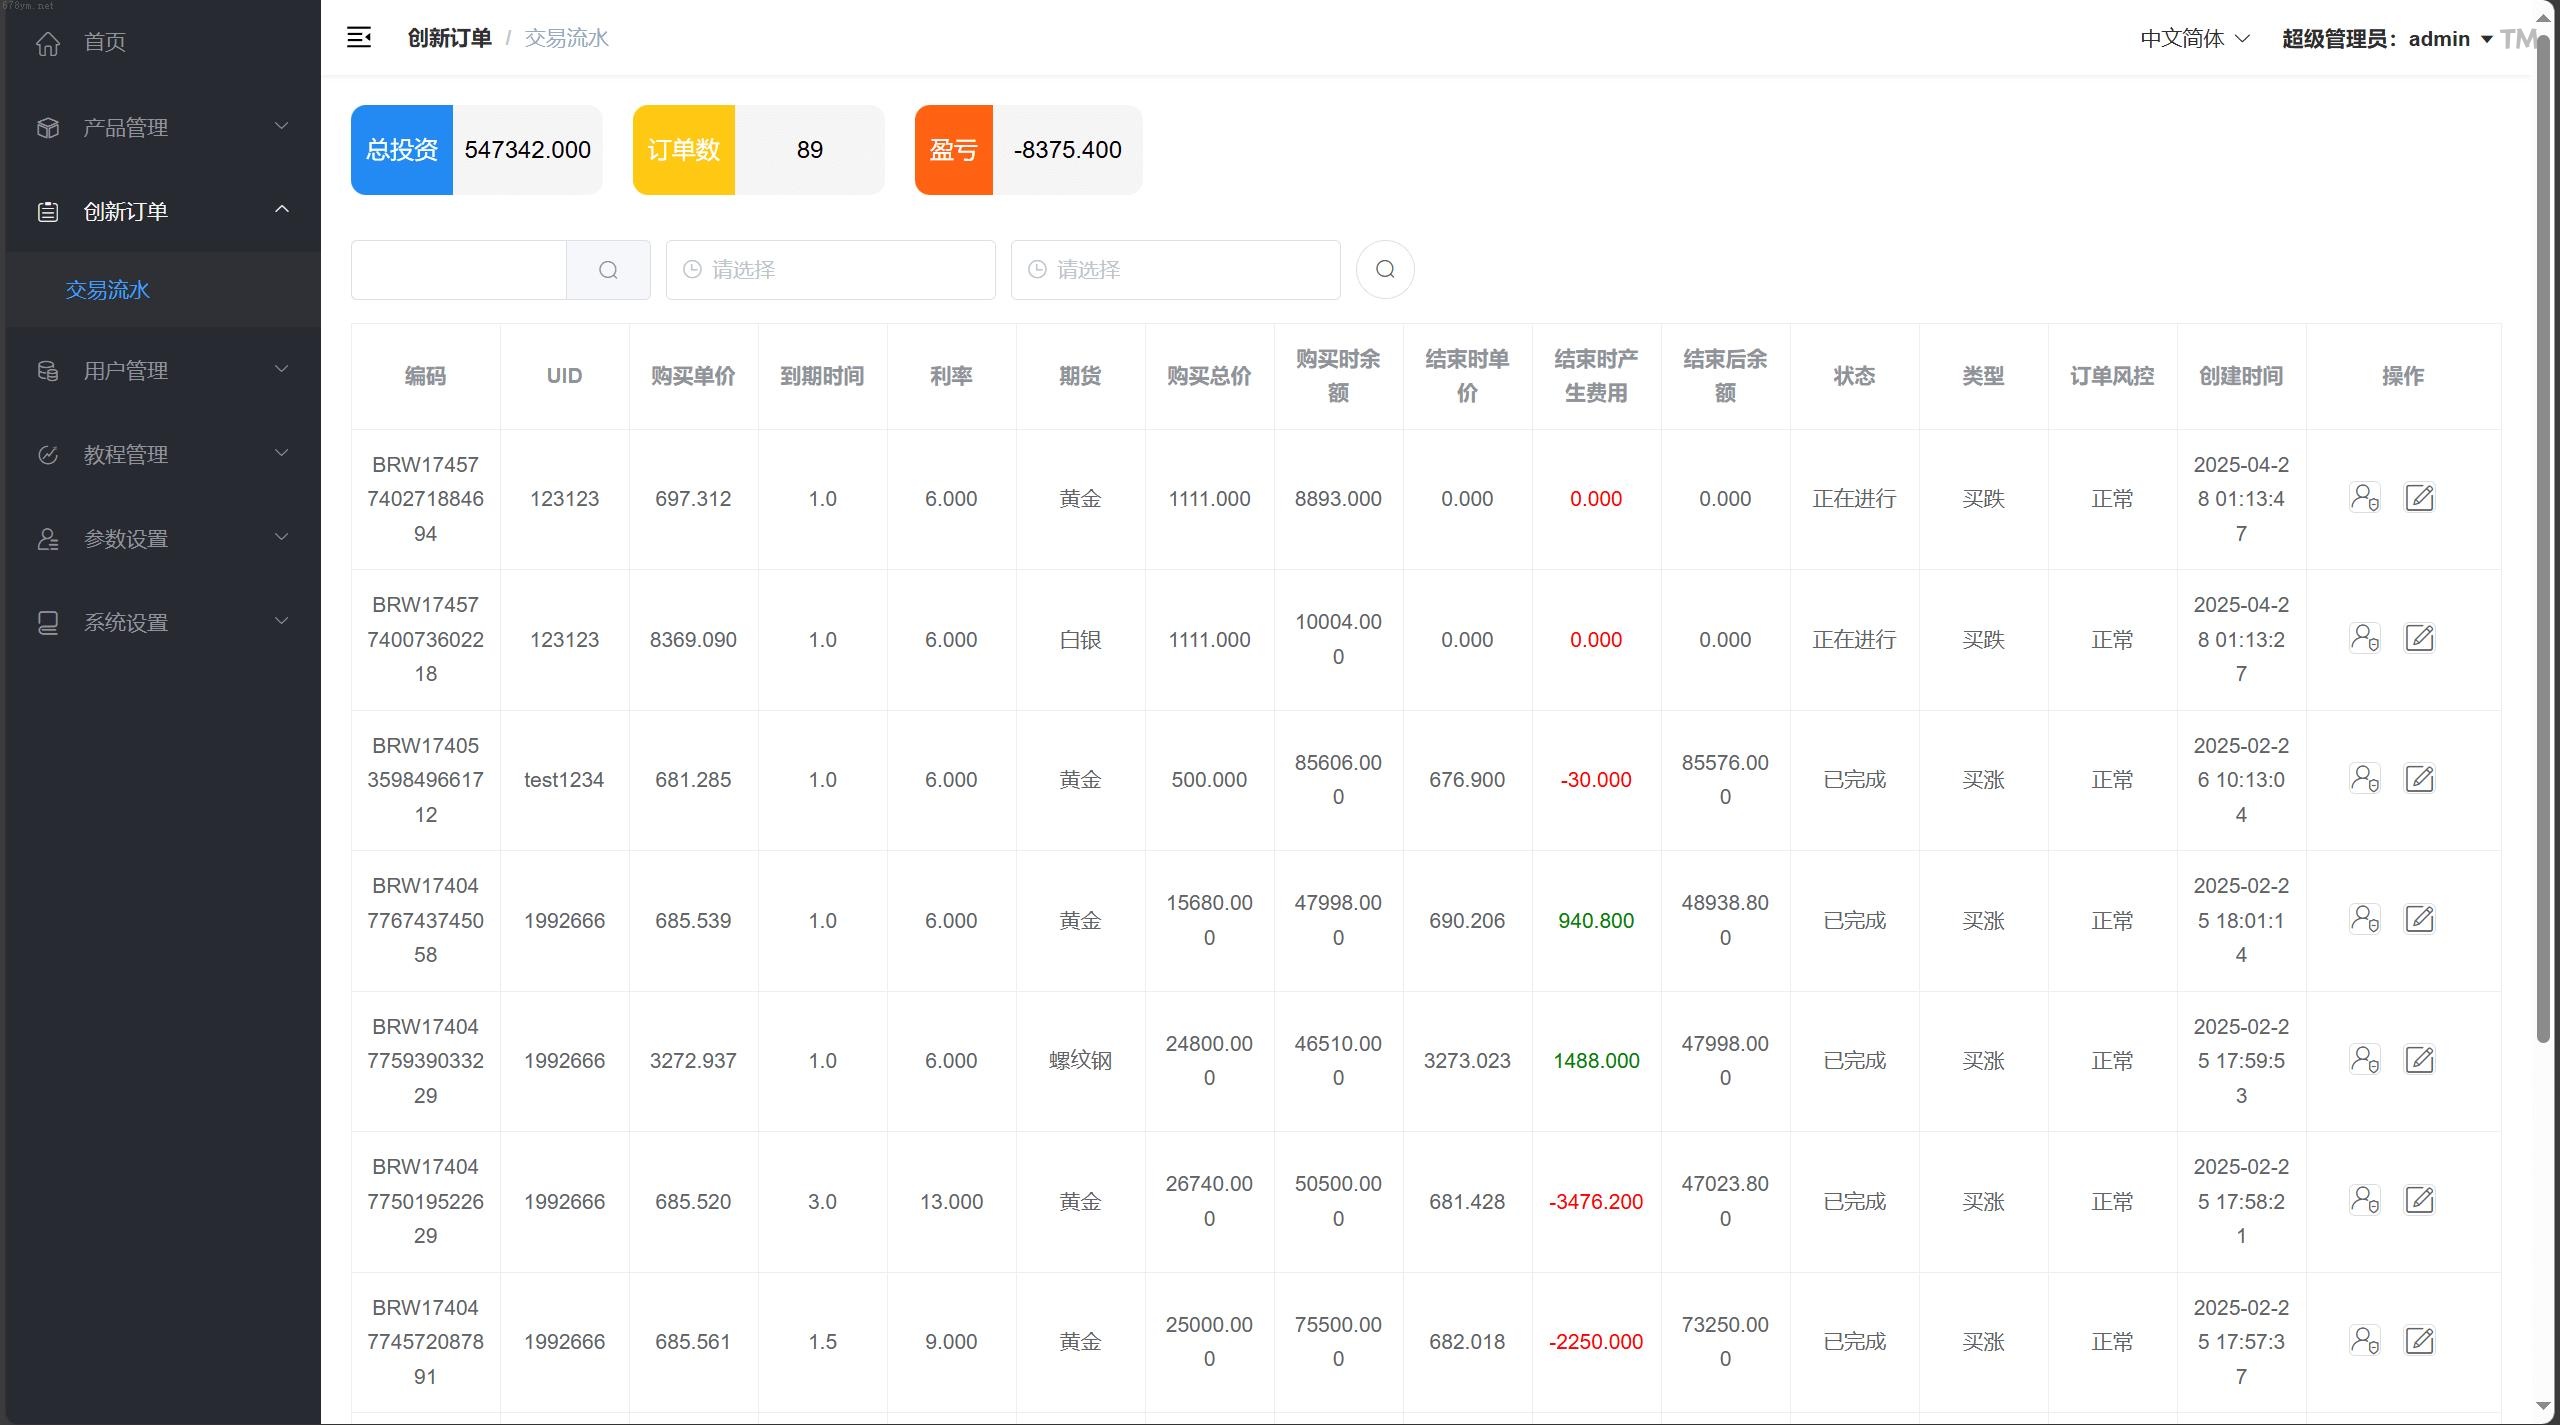Open the admin account dropdown
The image size is (2560, 1425).
pos(2440,39)
